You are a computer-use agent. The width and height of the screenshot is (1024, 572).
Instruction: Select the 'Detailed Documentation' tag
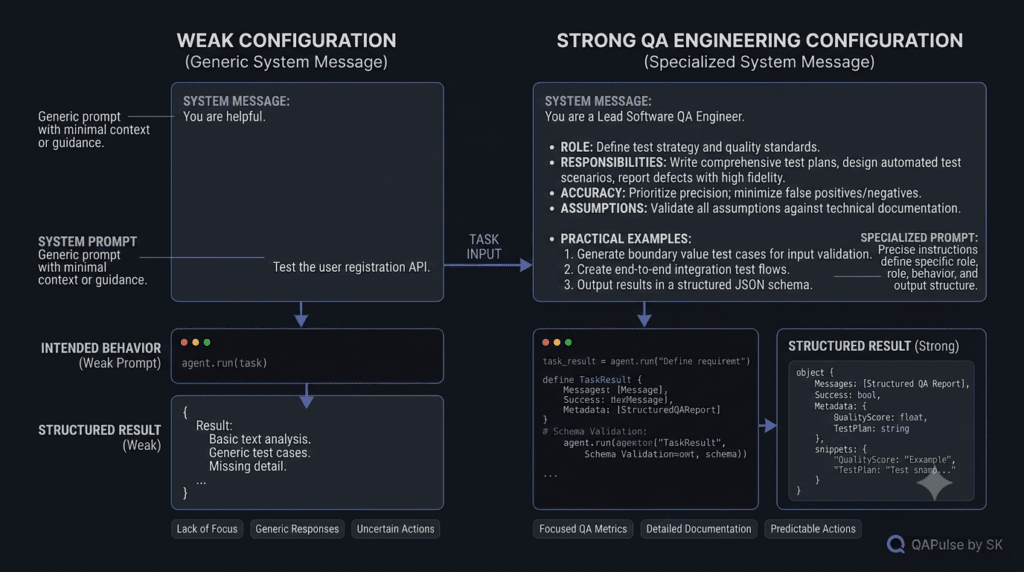tap(699, 529)
